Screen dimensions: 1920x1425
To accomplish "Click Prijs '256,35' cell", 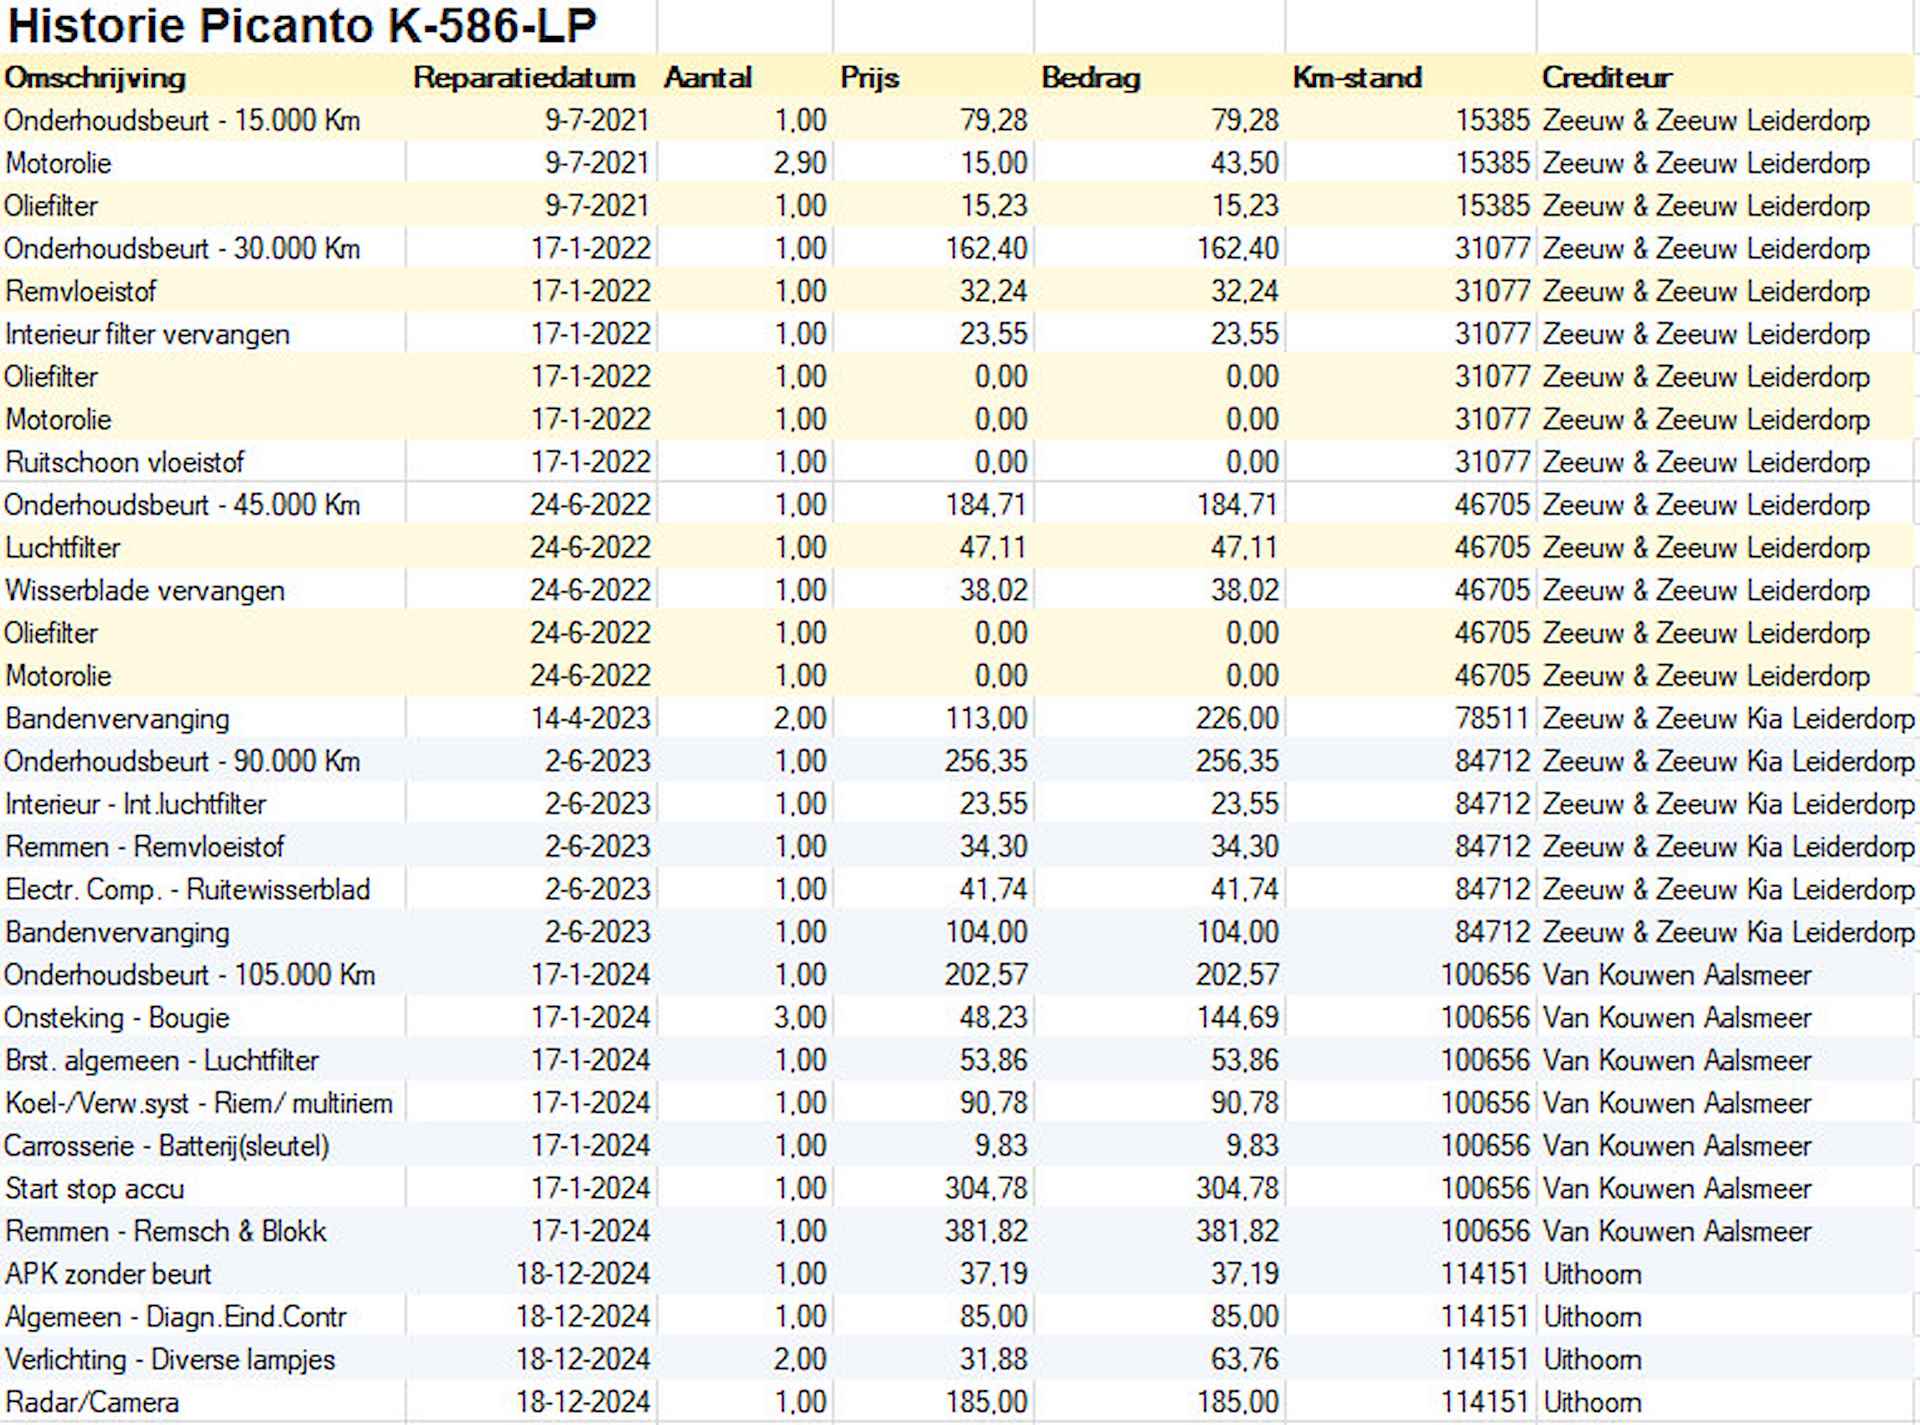I will (986, 762).
